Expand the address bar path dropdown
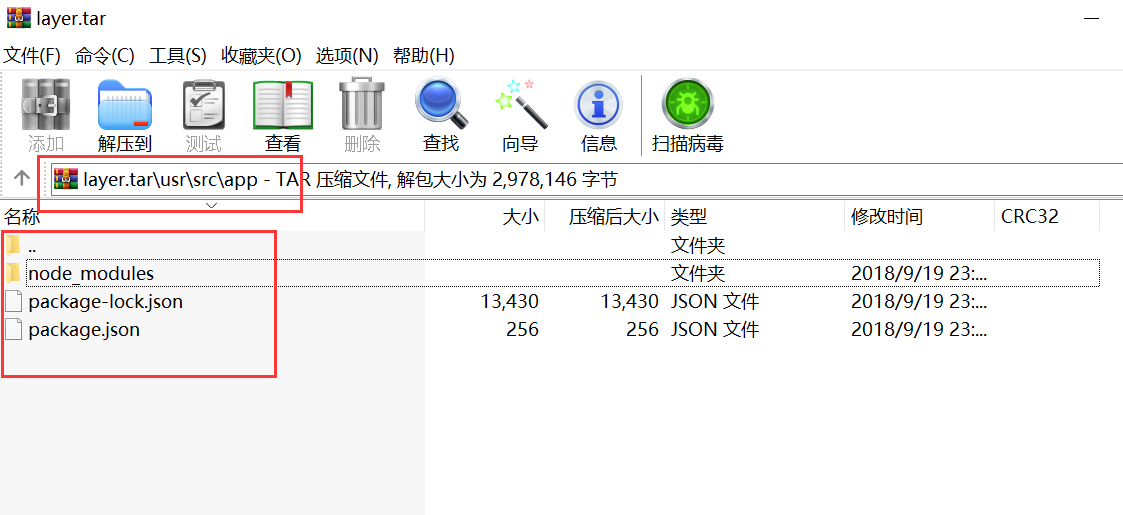1123x515 pixels. coord(211,205)
